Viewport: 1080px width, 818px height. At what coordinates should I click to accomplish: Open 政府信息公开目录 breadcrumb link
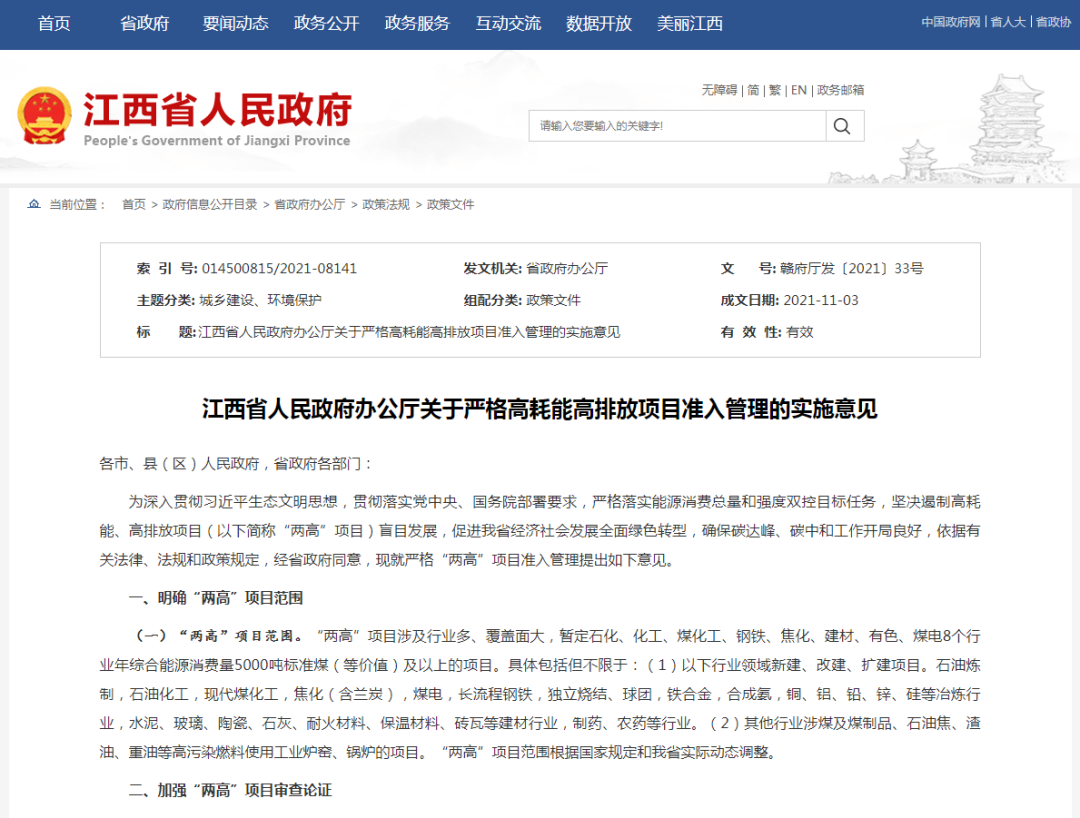[x=209, y=204]
